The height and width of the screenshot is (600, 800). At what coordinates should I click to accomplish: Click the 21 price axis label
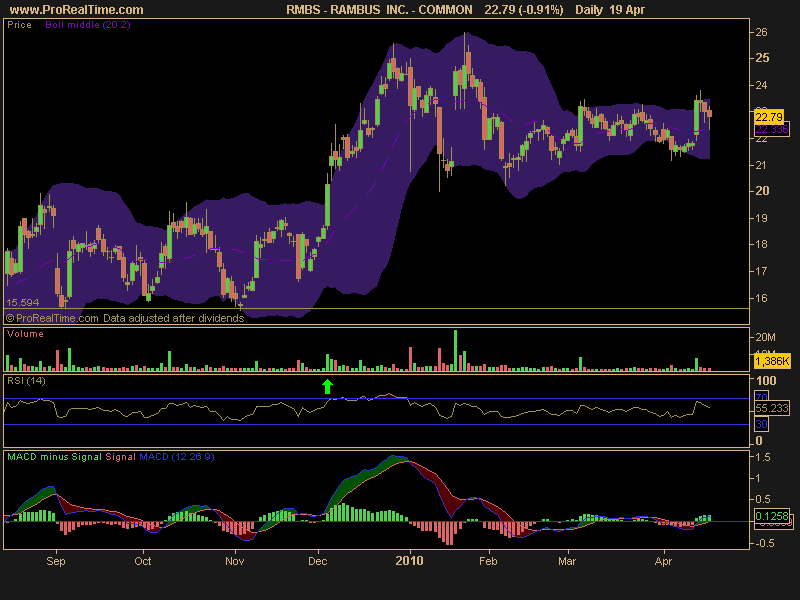761,165
